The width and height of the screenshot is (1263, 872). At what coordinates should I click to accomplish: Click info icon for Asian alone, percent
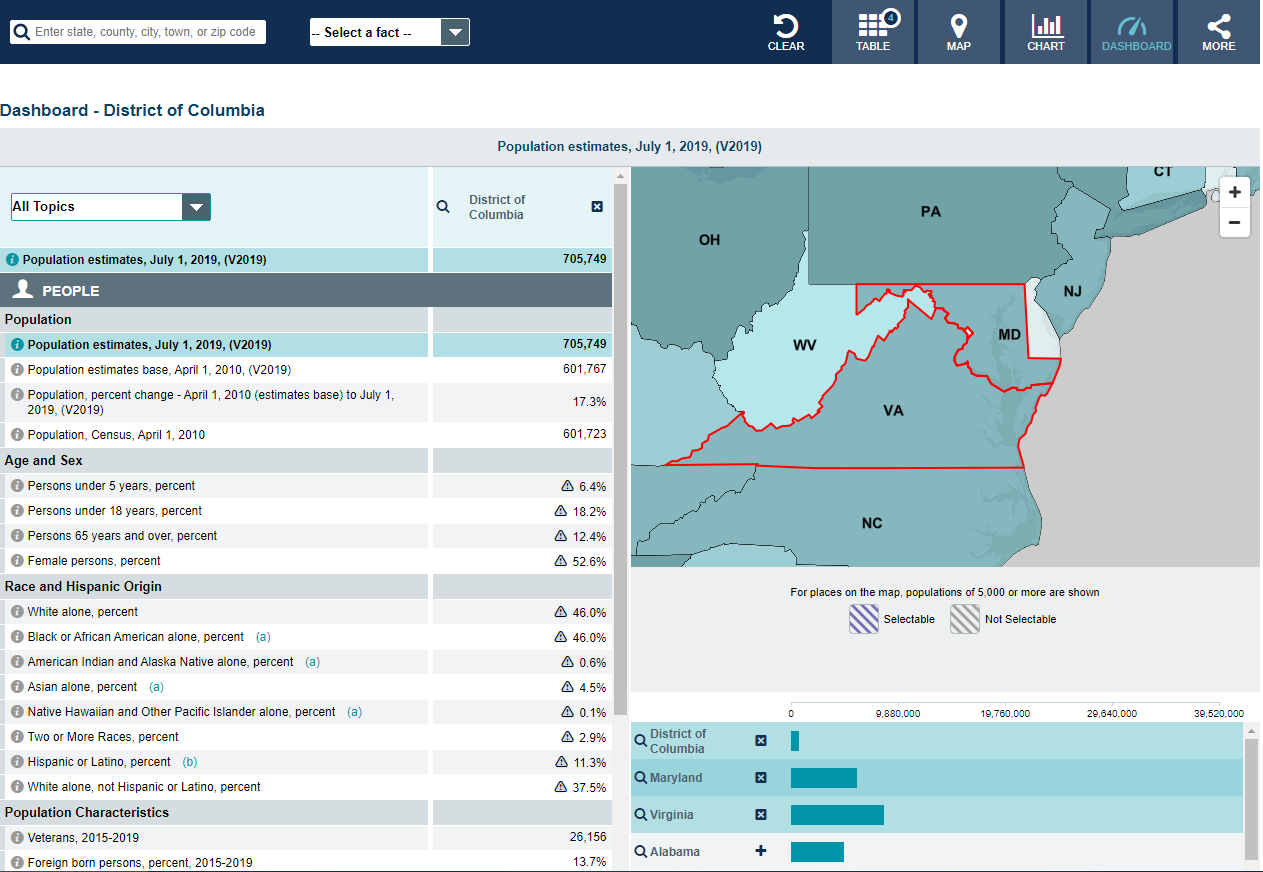(17, 687)
